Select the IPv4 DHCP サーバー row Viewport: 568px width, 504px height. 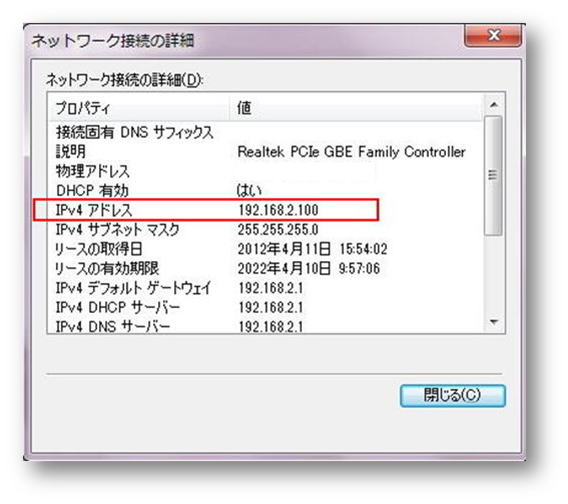[x=266, y=308]
